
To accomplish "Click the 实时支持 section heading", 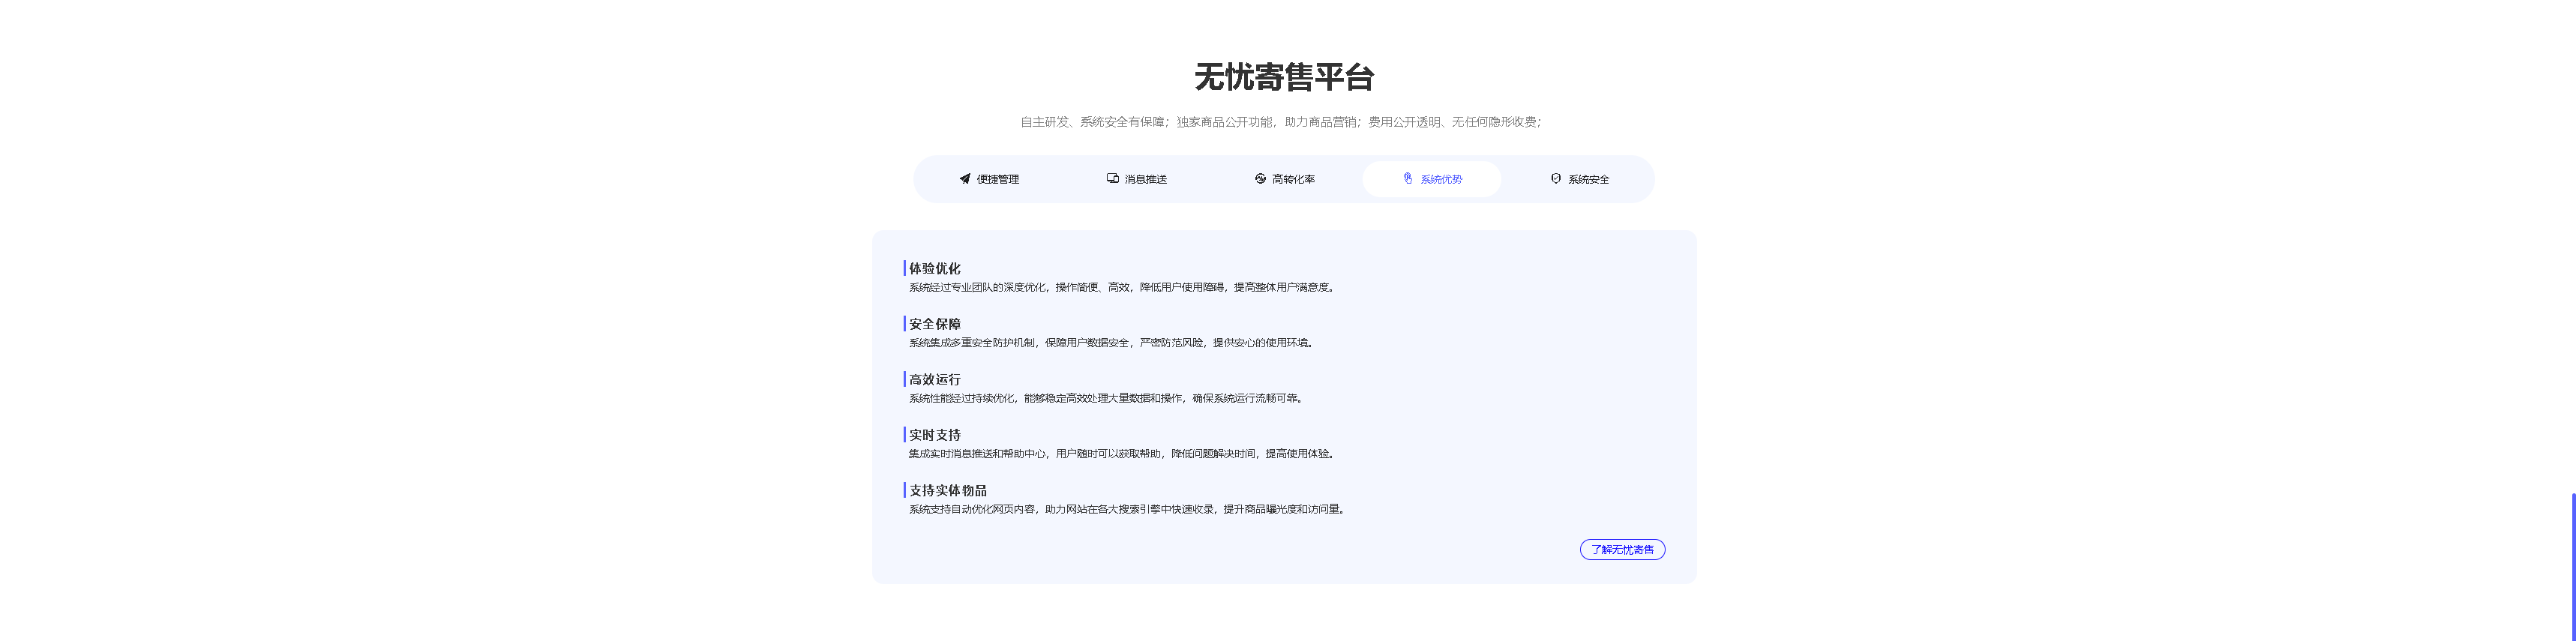I will (x=934, y=435).
